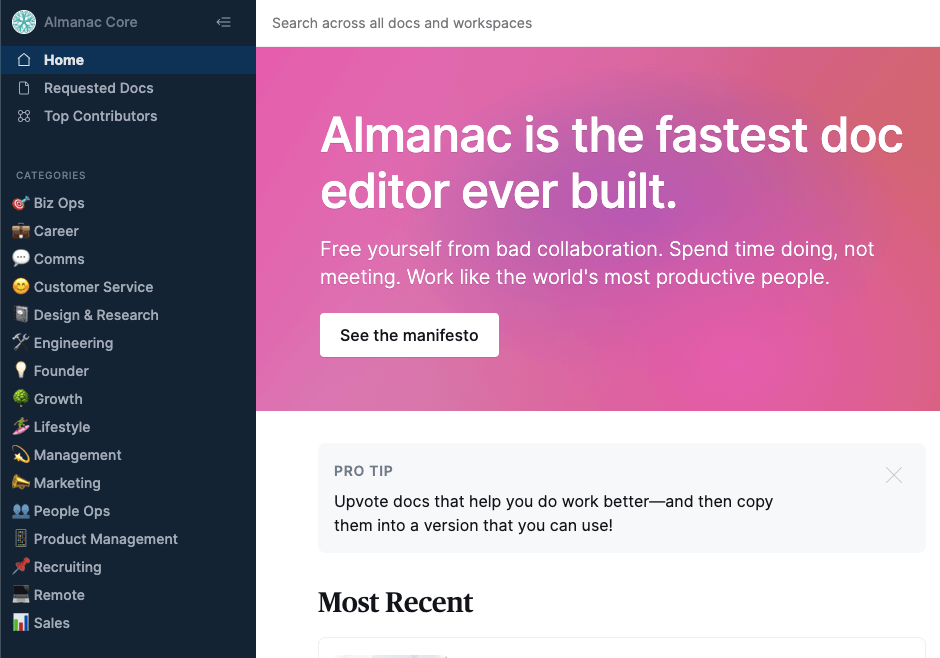Navigate to Requested Docs
Screen dimensions: 940x658
tap(98, 88)
